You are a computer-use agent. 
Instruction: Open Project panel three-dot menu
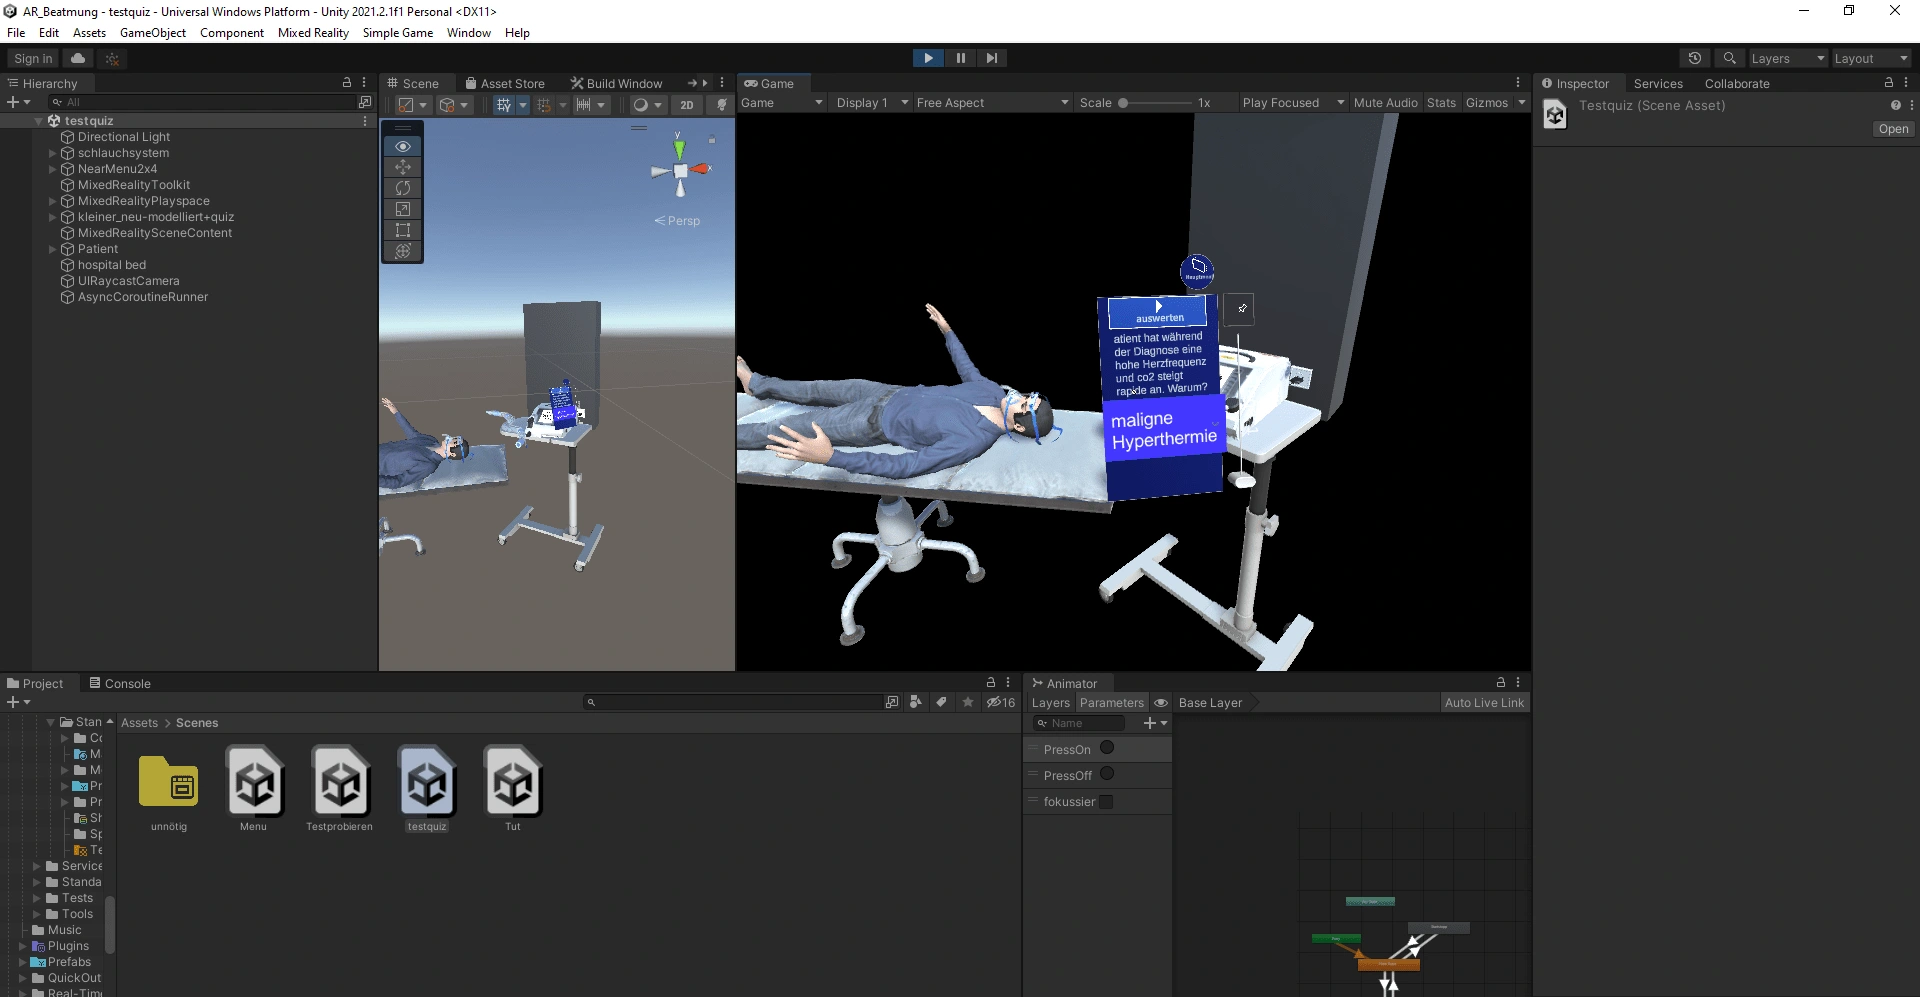[x=1008, y=683]
